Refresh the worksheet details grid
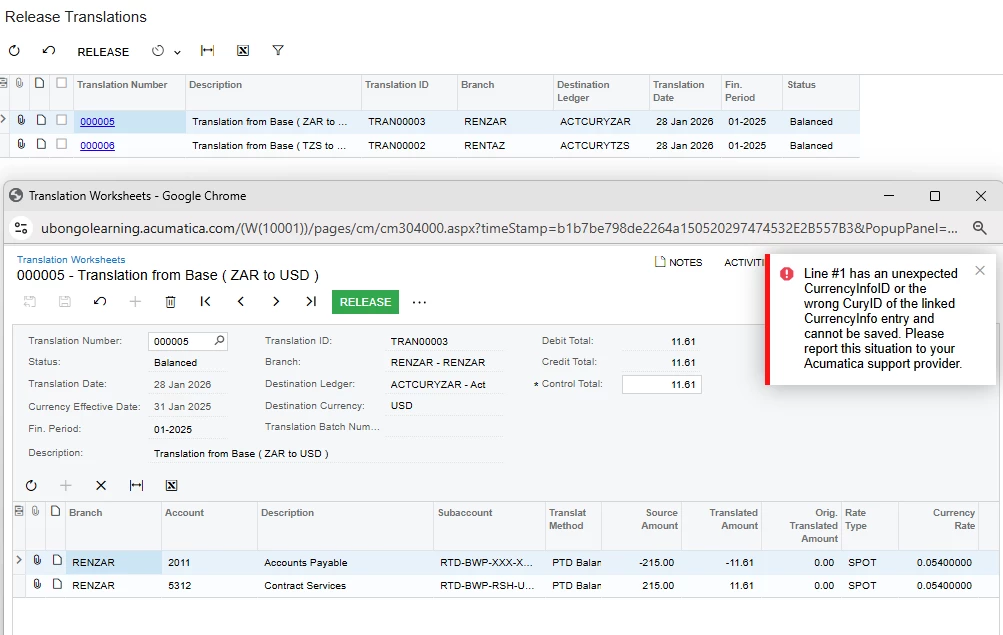Screen dimensions: 1003x635 [x=31, y=485]
